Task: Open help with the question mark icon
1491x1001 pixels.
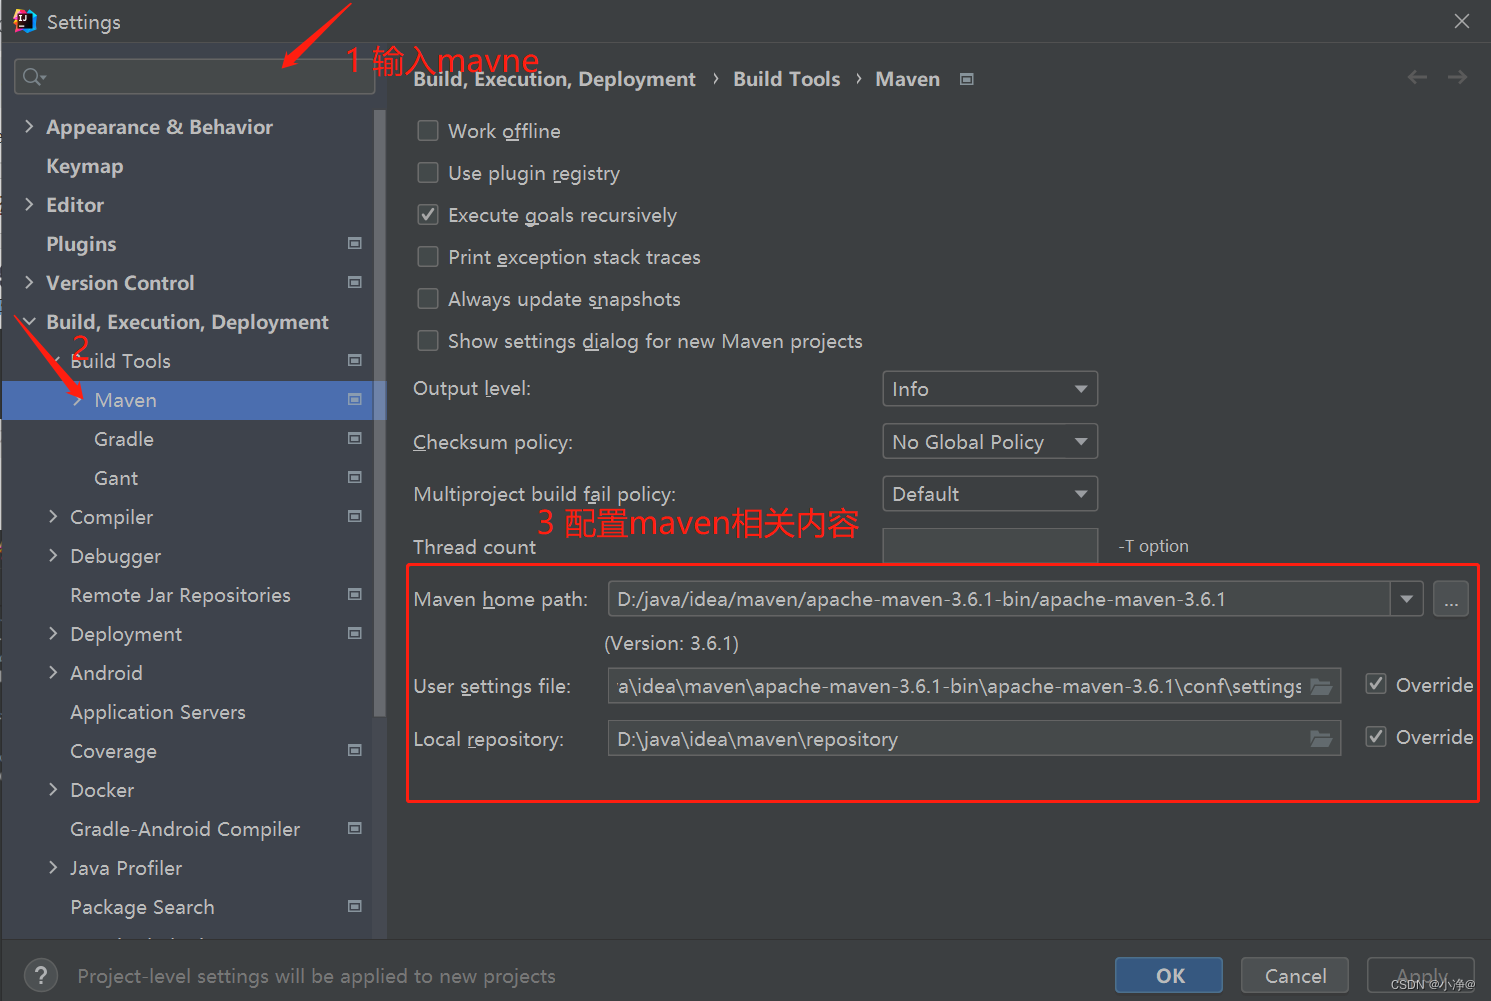Action: pos(40,975)
